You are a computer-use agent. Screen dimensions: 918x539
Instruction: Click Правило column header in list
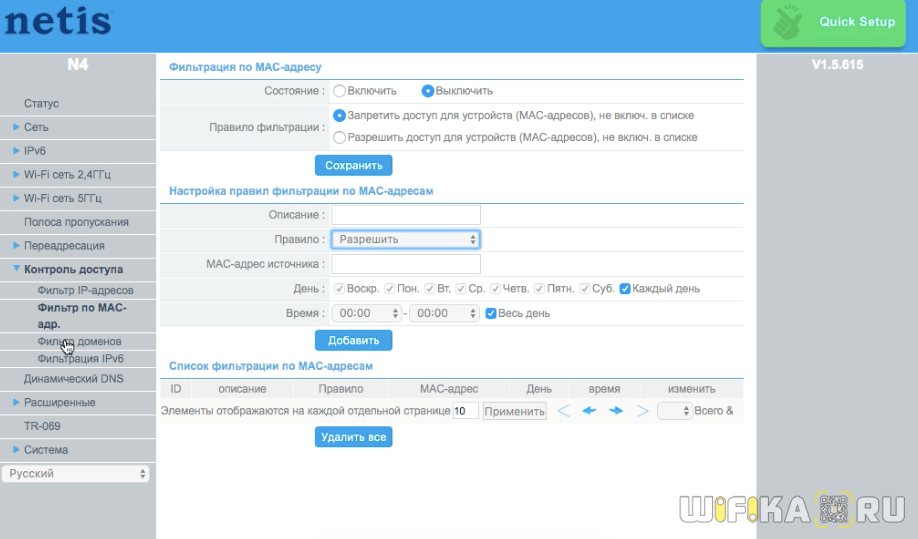click(x=341, y=389)
